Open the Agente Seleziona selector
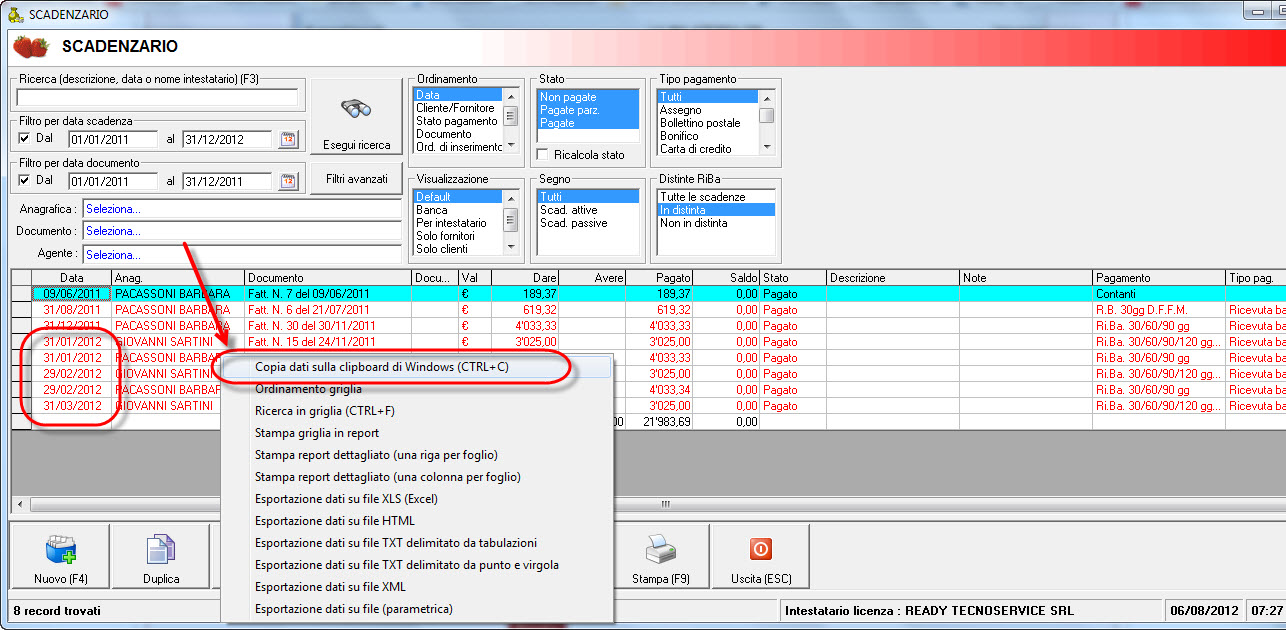1286x630 pixels. [241, 254]
